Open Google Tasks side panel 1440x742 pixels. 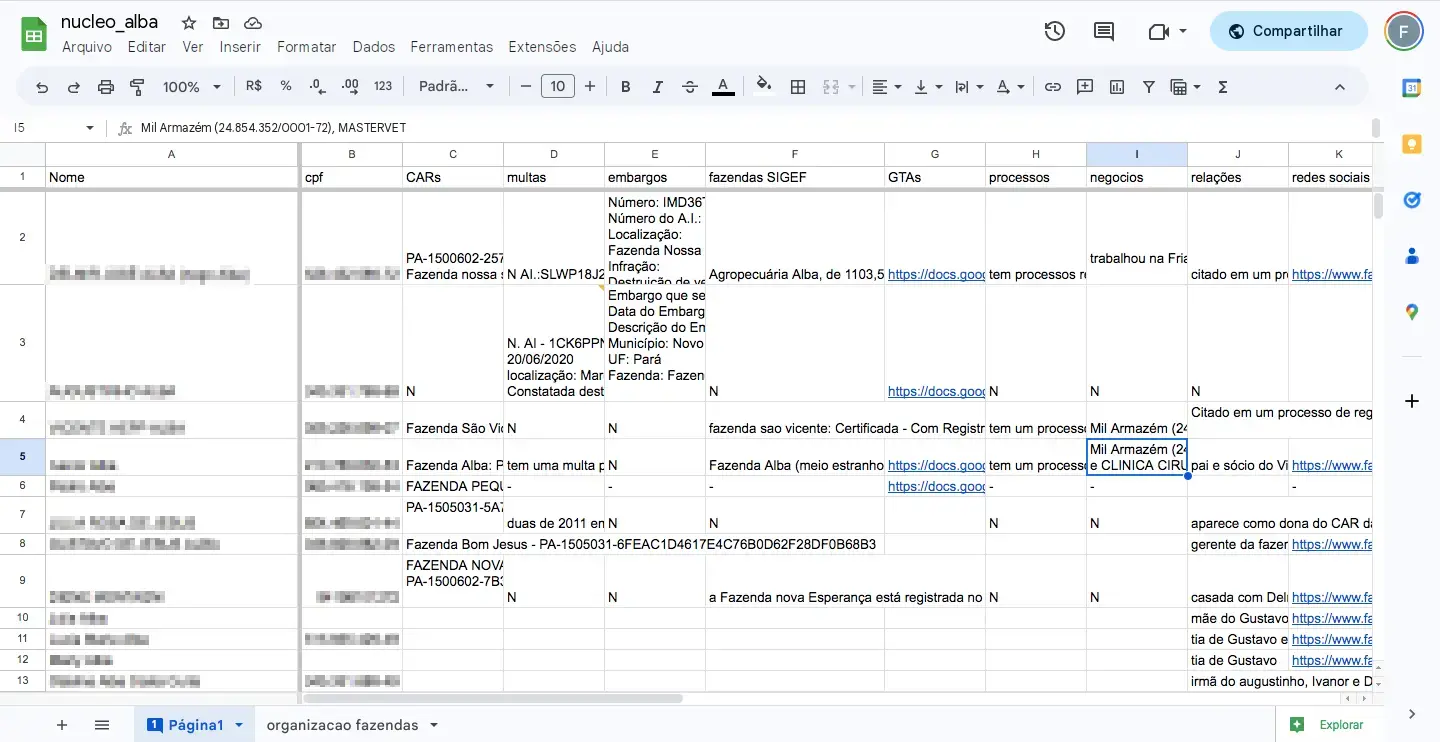point(1412,200)
